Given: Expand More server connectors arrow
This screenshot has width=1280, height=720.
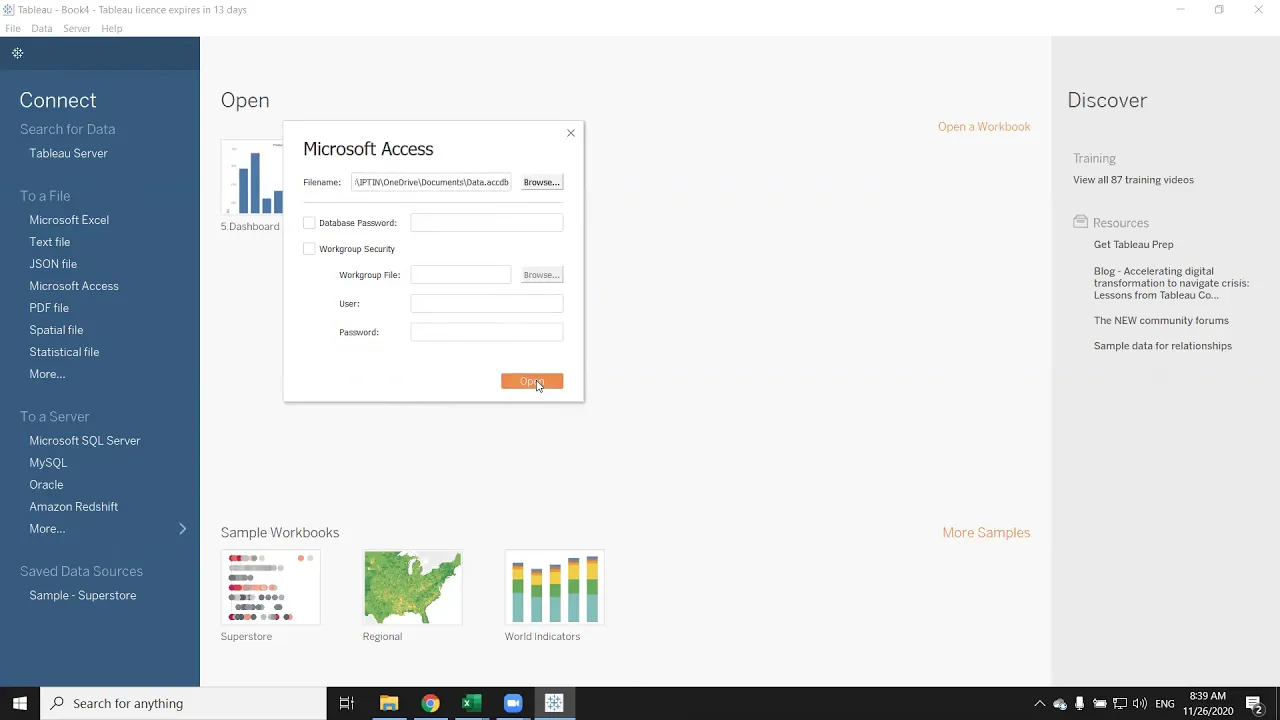Looking at the screenshot, I should [x=182, y=528].
